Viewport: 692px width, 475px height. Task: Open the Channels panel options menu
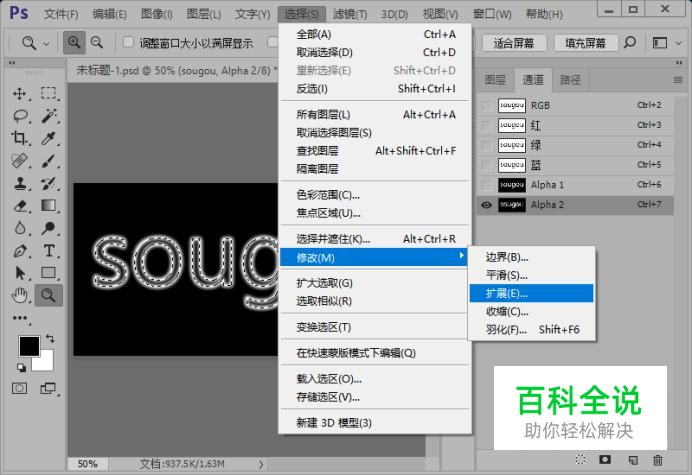pyautogui.click(x=678, y=80)
